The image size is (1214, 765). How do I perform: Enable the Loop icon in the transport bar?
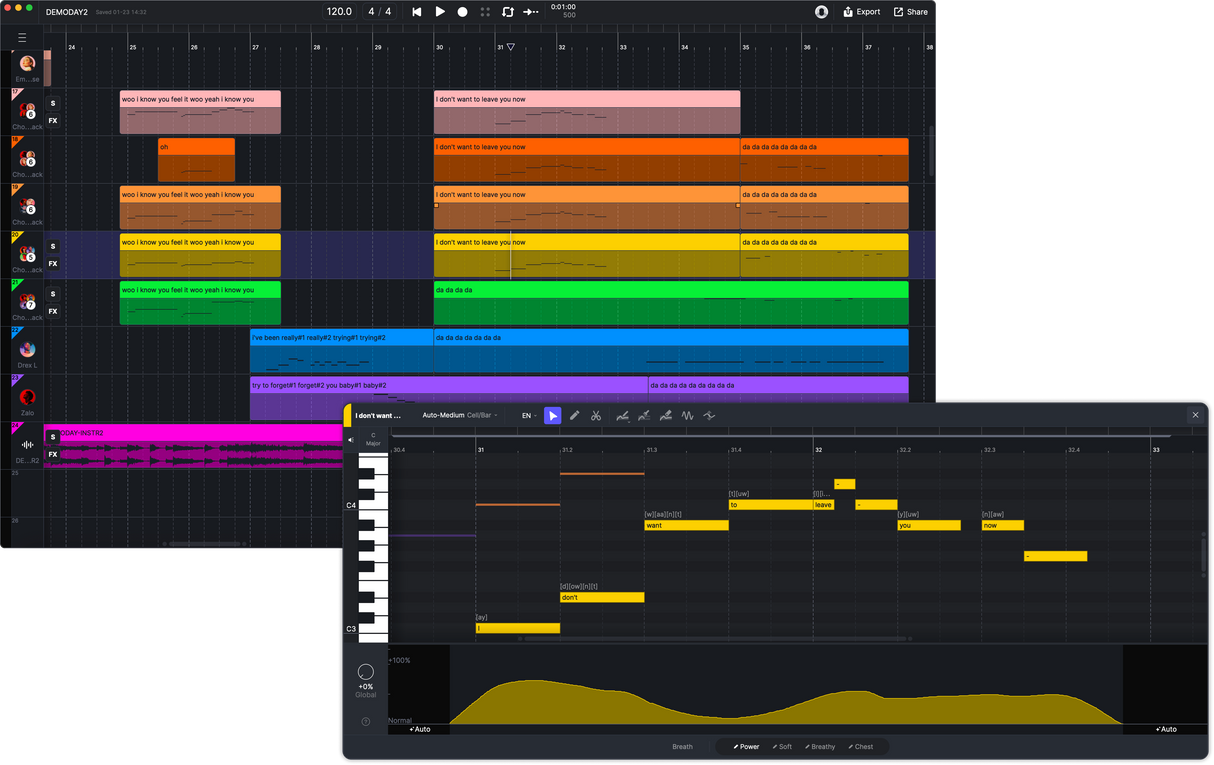[x=508, y=12]
